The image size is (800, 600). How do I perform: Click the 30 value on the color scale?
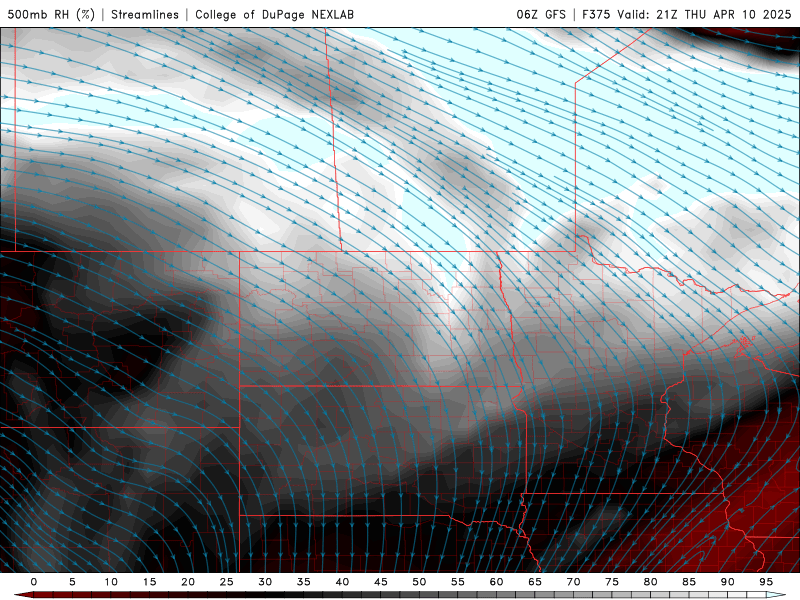265,582
